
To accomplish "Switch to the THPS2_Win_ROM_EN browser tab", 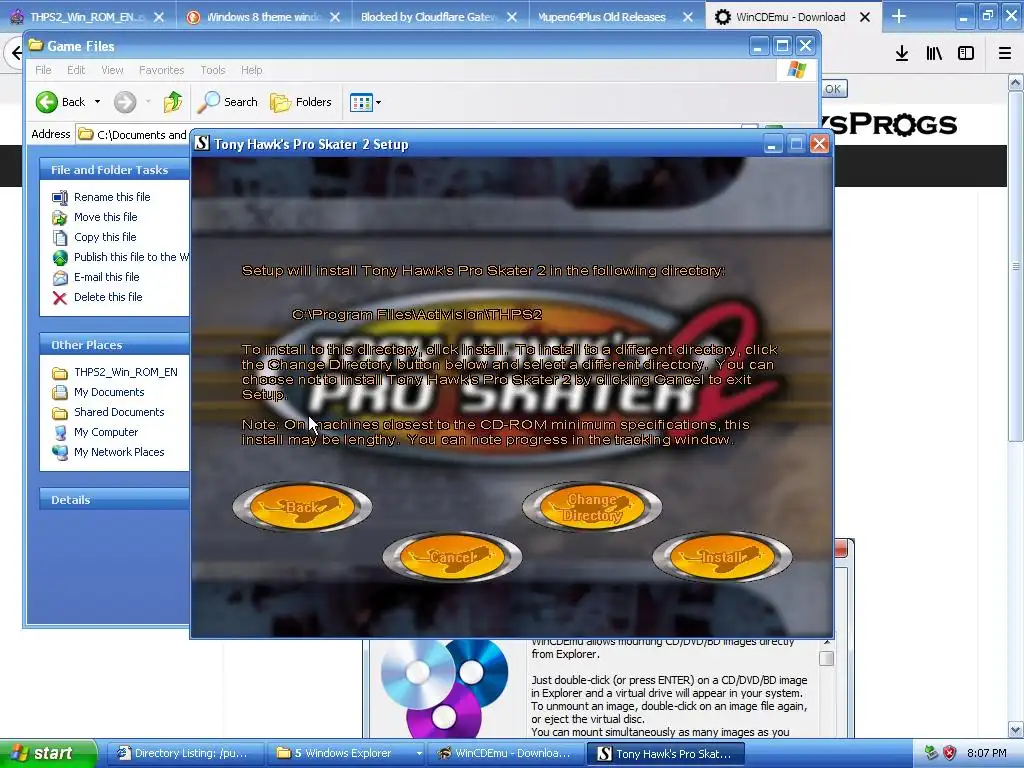I will (86, 17).
